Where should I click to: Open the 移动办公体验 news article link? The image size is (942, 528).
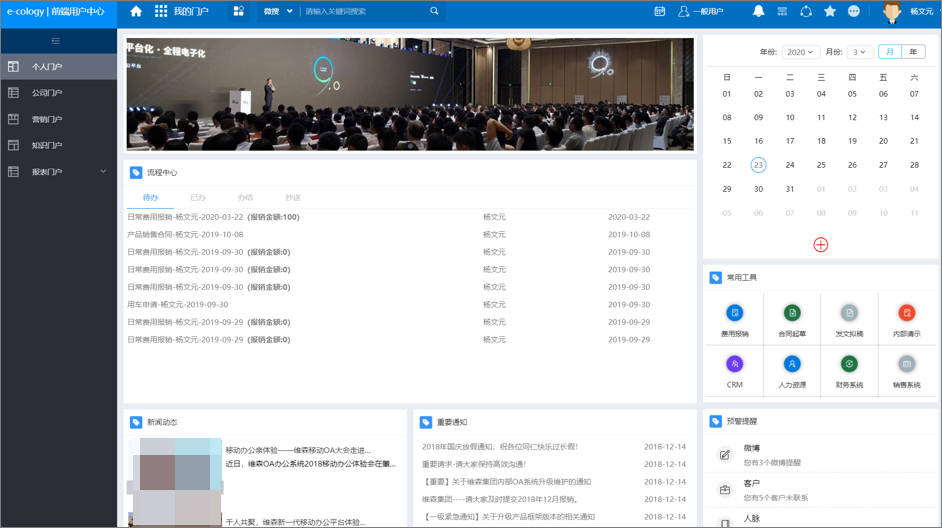tap(298, 450)
